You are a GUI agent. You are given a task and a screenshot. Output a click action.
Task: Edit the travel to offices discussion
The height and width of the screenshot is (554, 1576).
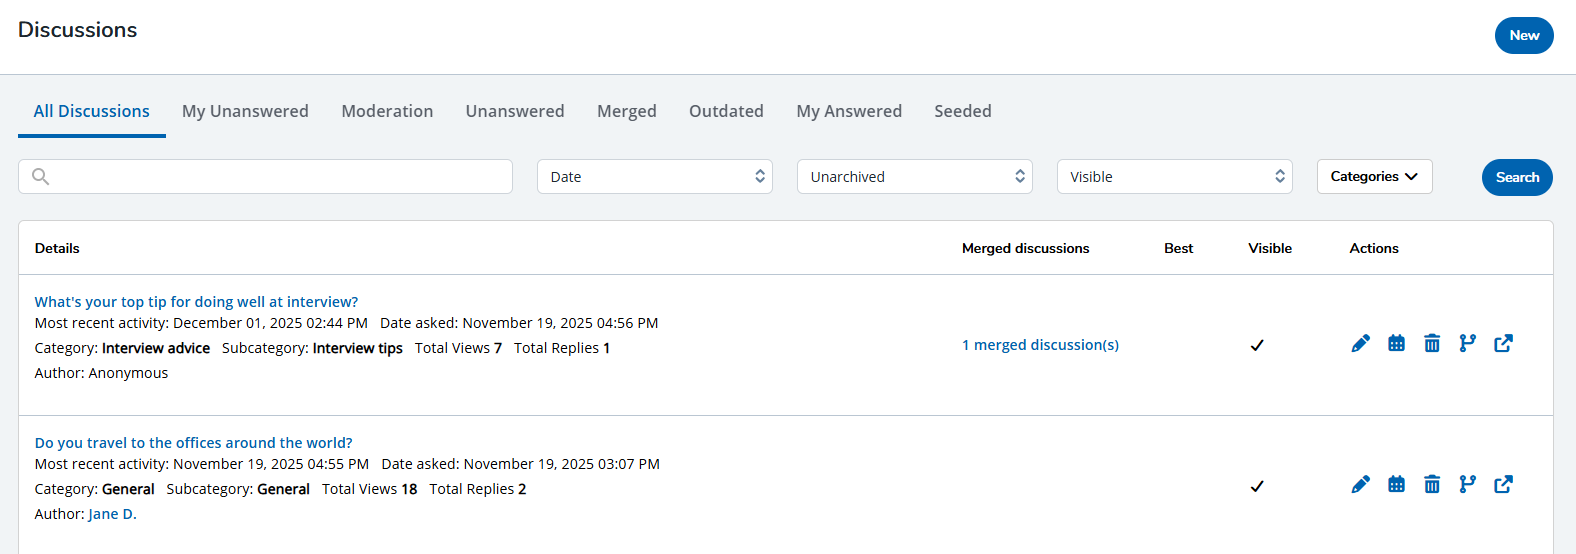click(1360, 485)
